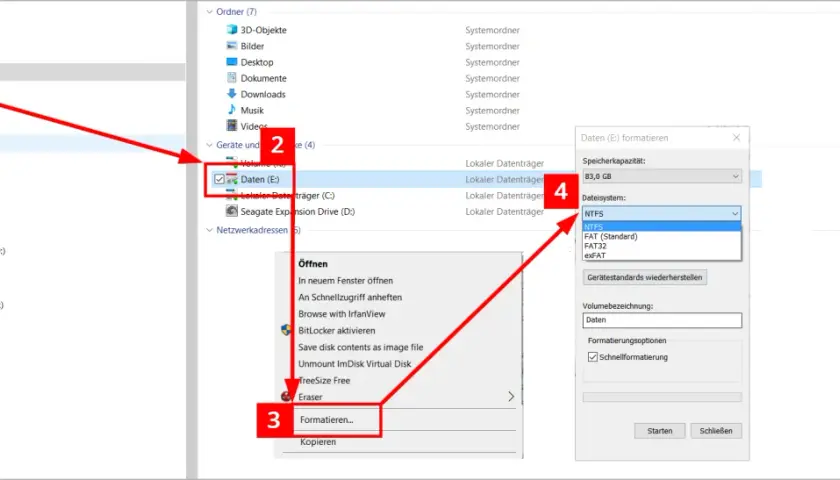Click the Videos film icon
Image resolution: width=840 pixels, height=480 pixels.
231,125
